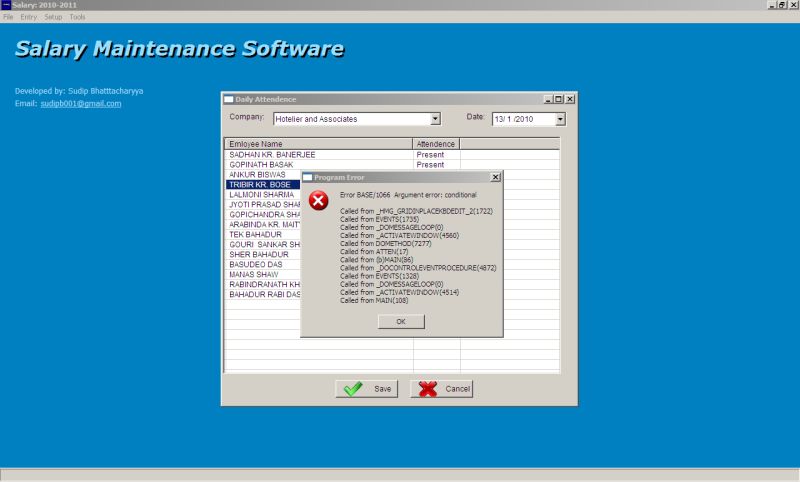Viewport: 800px width, 482px height.
Task: Click the Daily Attendence window title icon
Action: (x=229, y=99)
